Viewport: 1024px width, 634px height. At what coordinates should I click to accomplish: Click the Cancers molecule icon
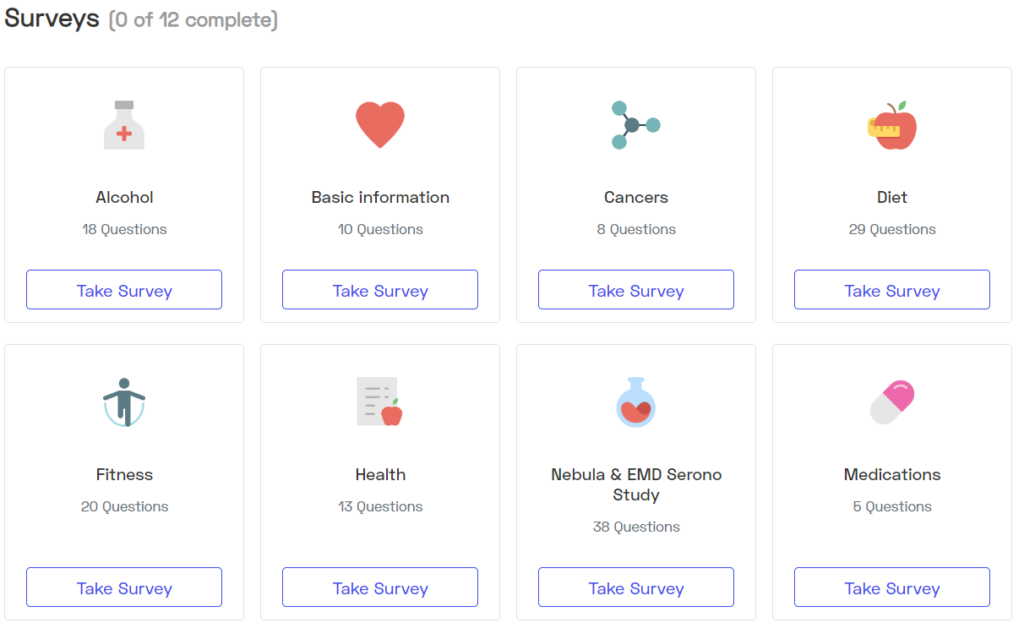(635, 125)
